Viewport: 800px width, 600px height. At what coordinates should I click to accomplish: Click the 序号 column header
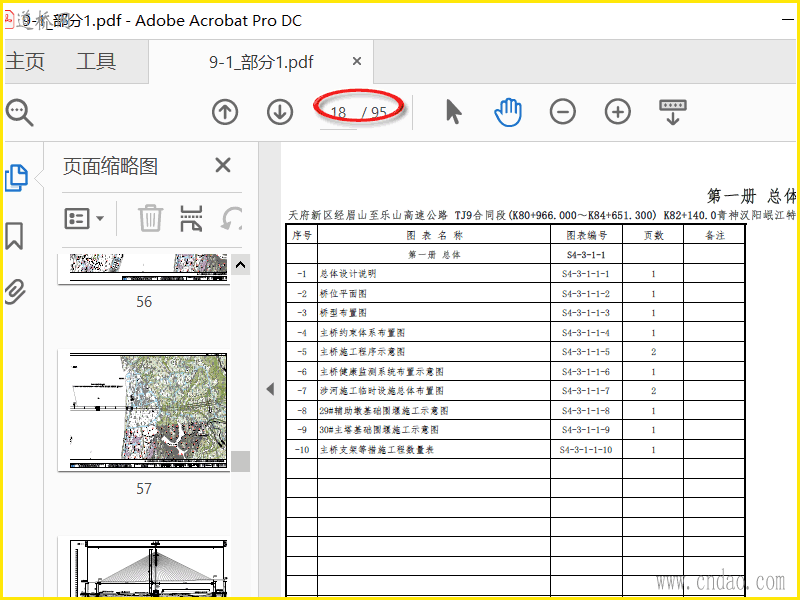(x=302, y=235)
